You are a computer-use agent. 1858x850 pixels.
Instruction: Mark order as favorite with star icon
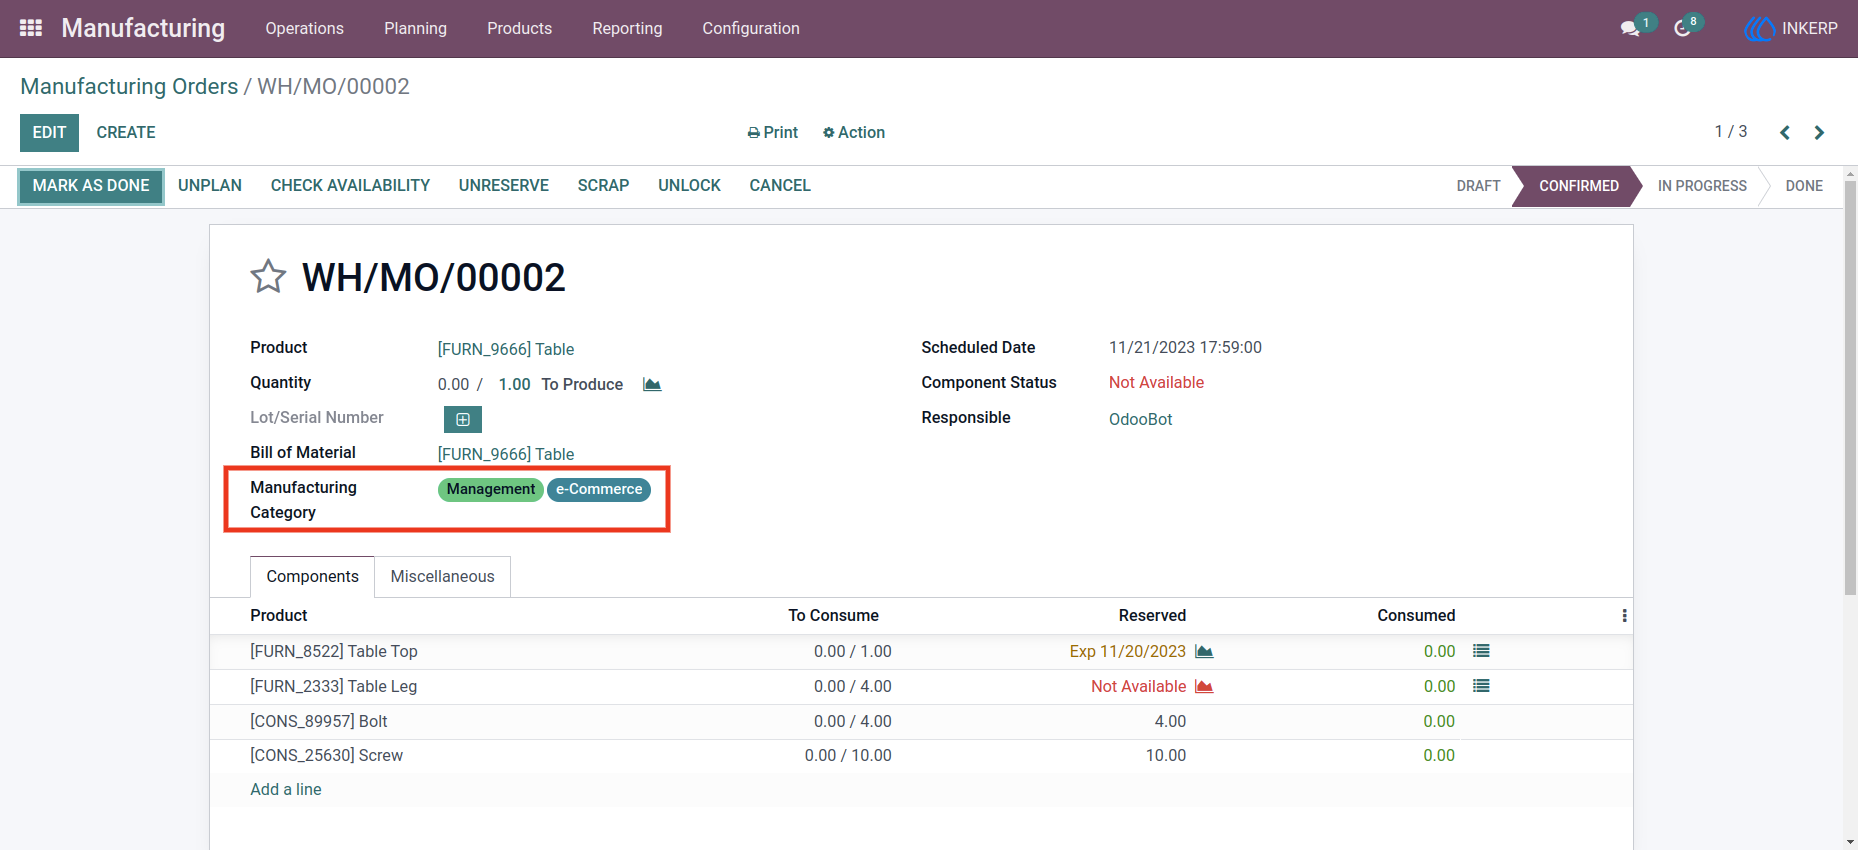(x=268, y=276)
